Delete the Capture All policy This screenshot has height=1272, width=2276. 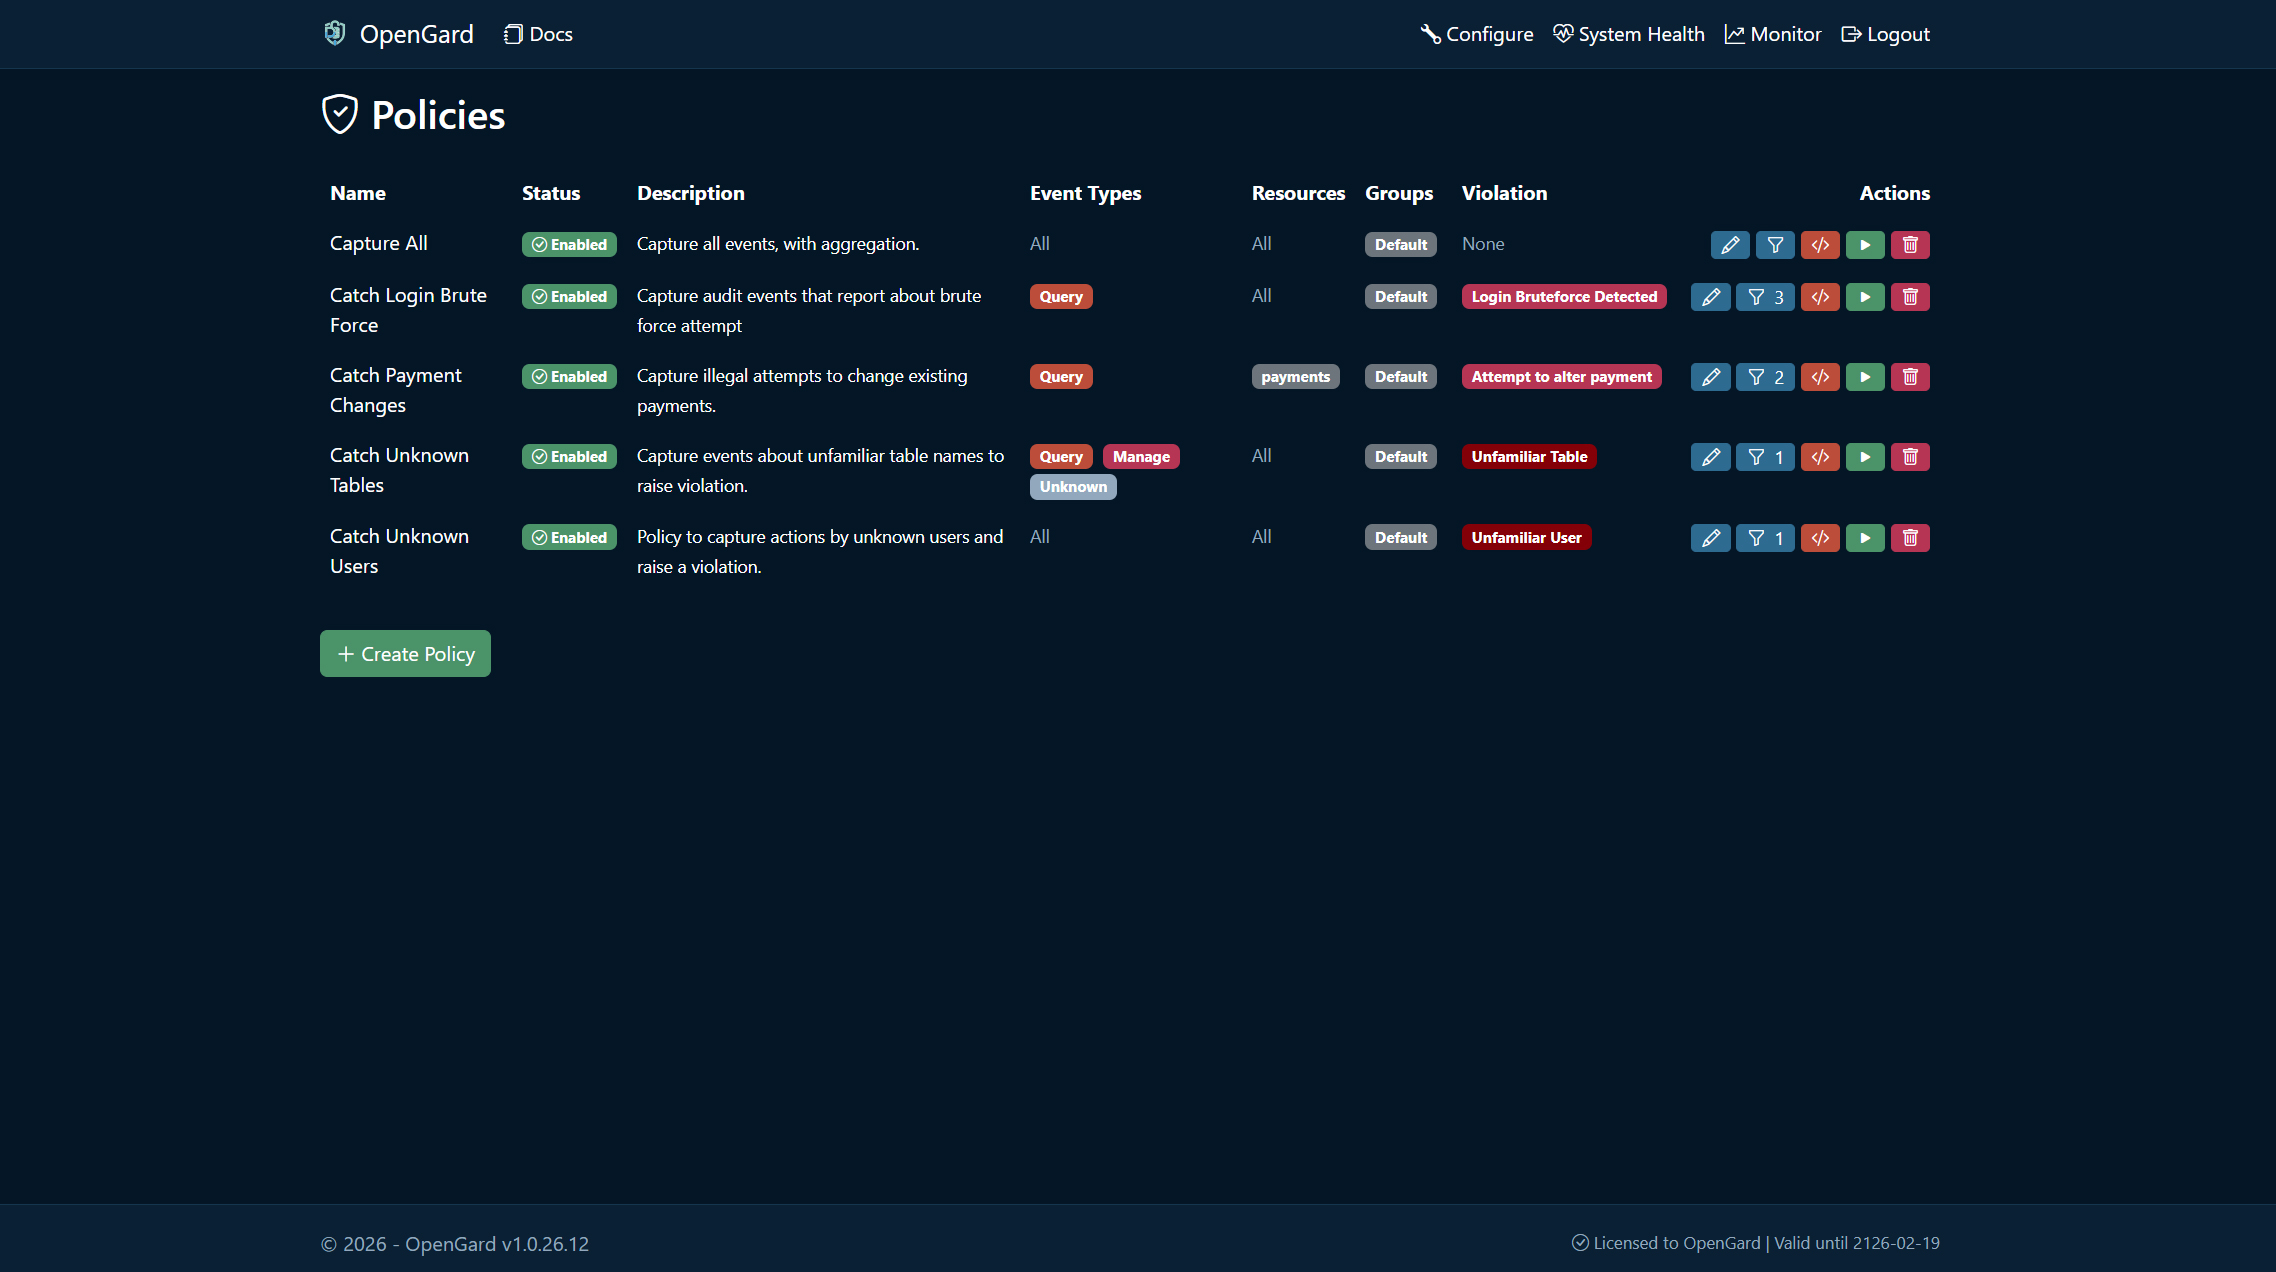pyautogui.click(x=1910, y=244)
